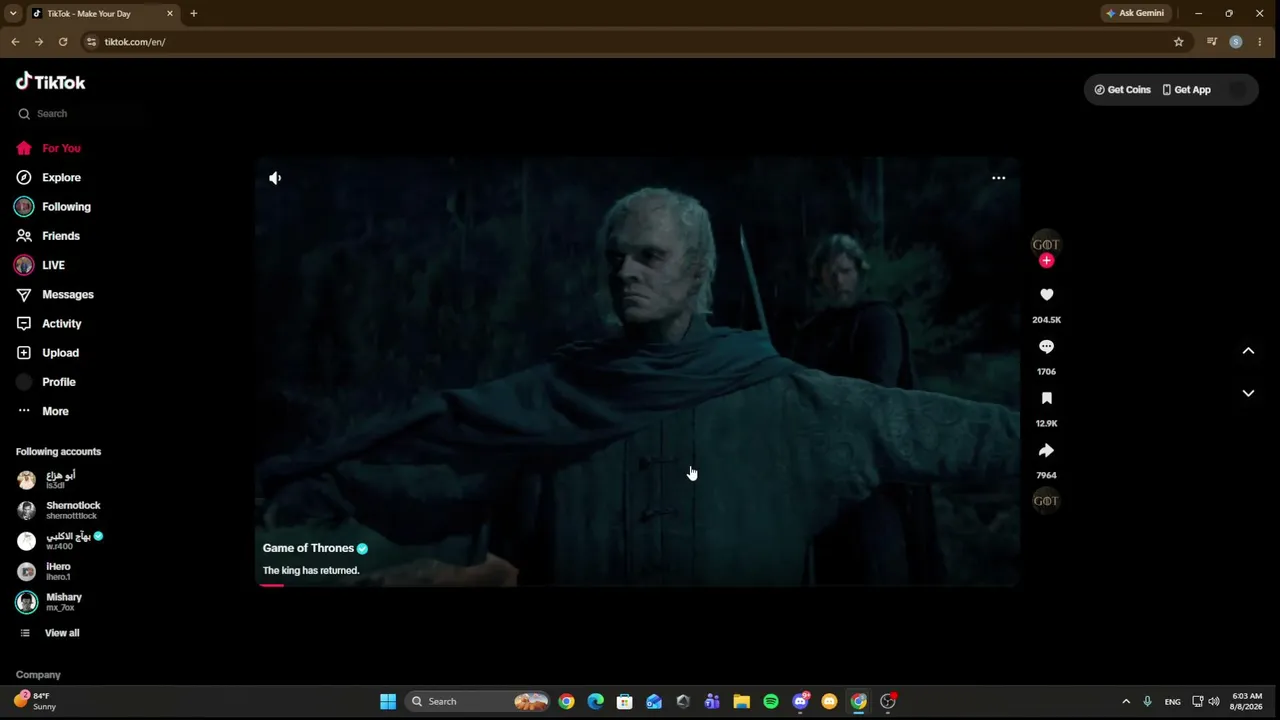
Task: Bookmark this tab with the star icon
Action: click(x=1179, y=42)
